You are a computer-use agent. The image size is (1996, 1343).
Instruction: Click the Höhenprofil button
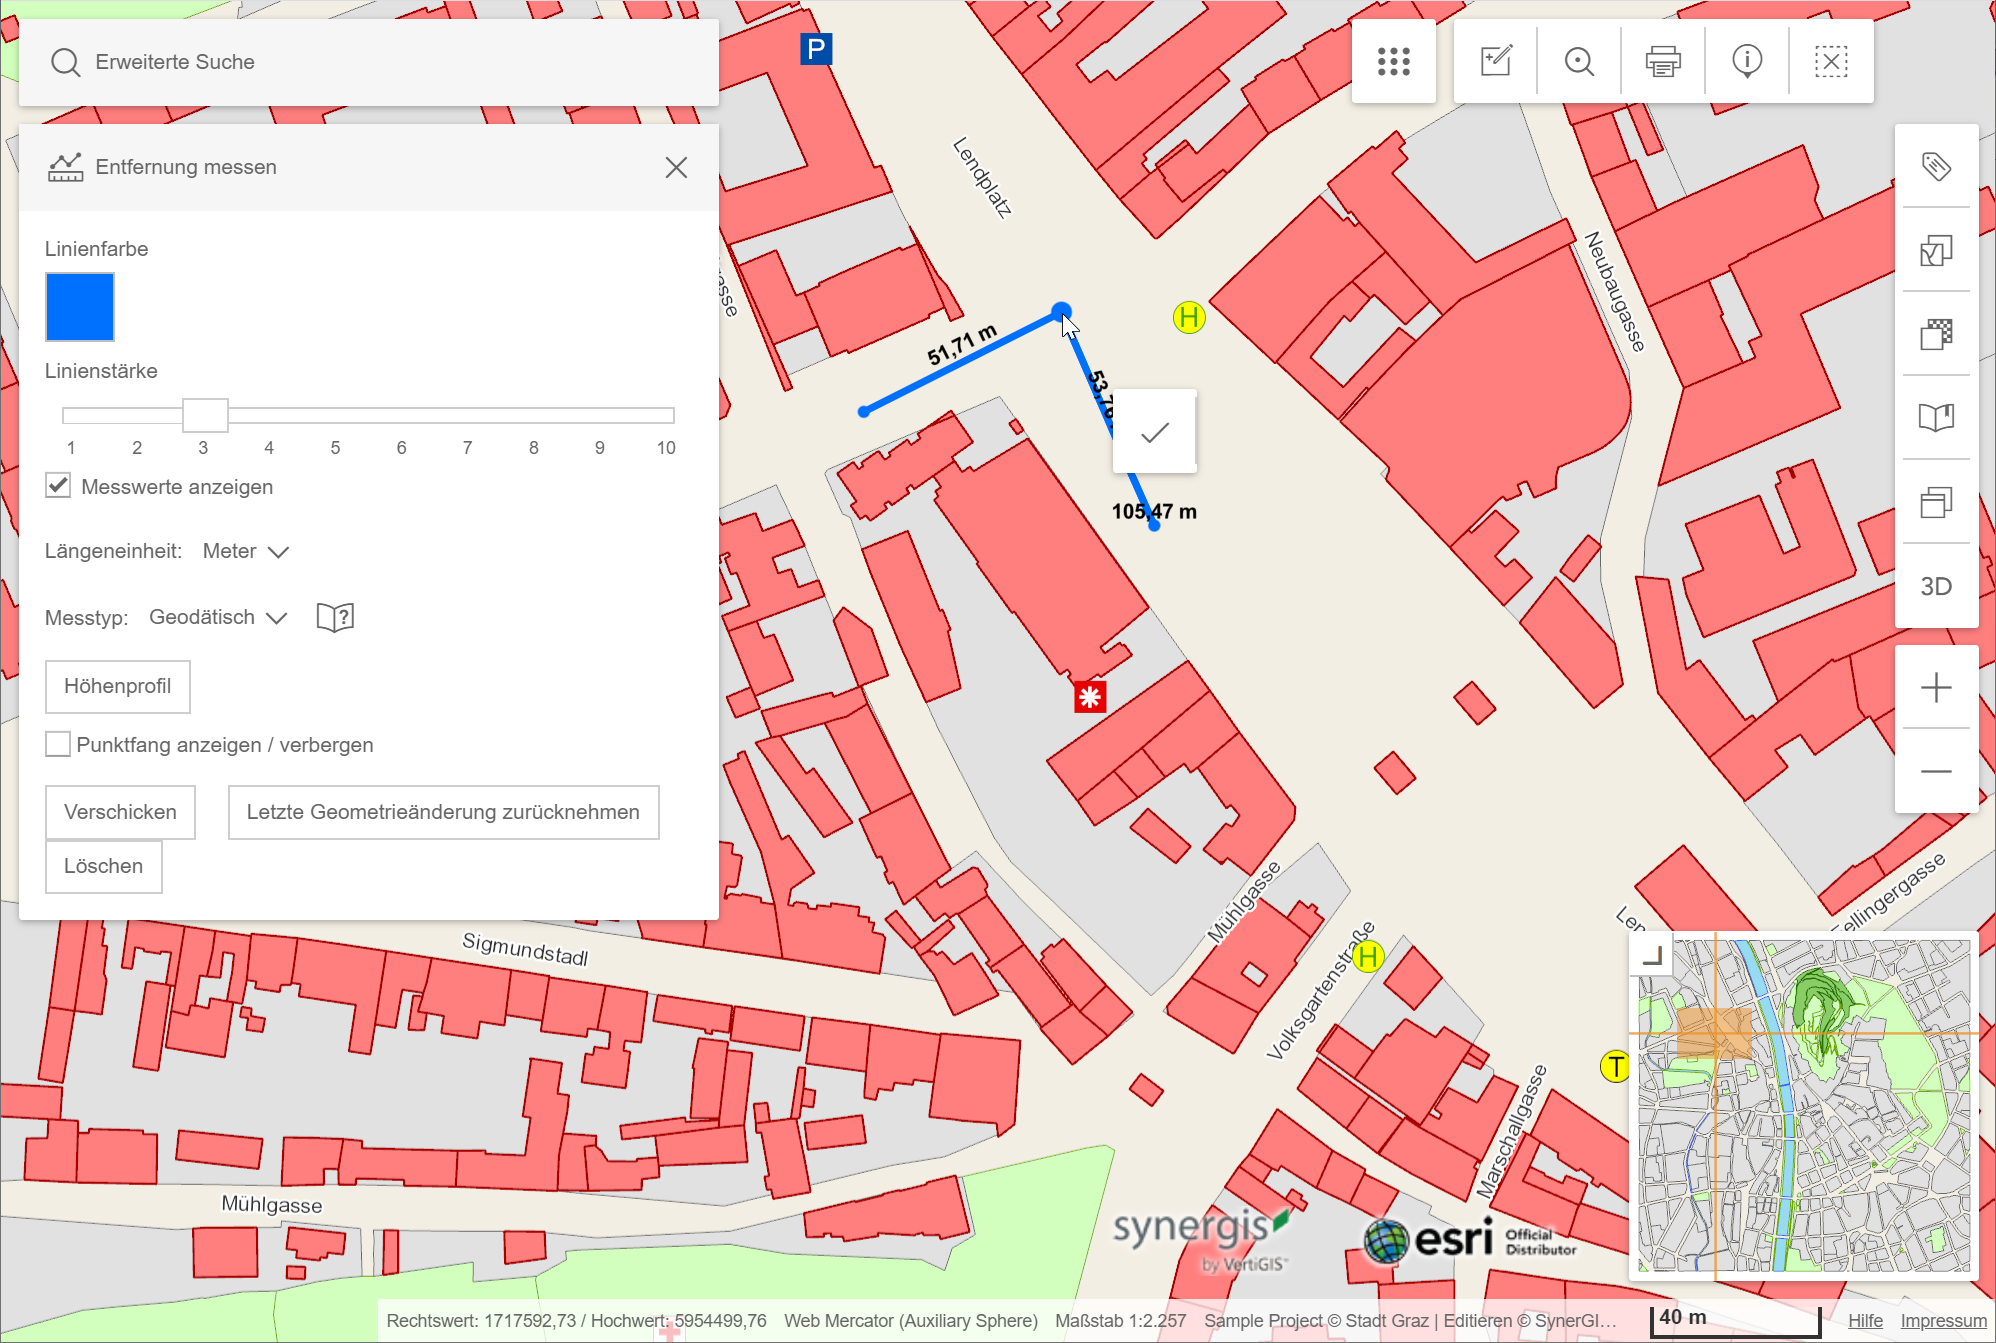(x=117, y=686)
